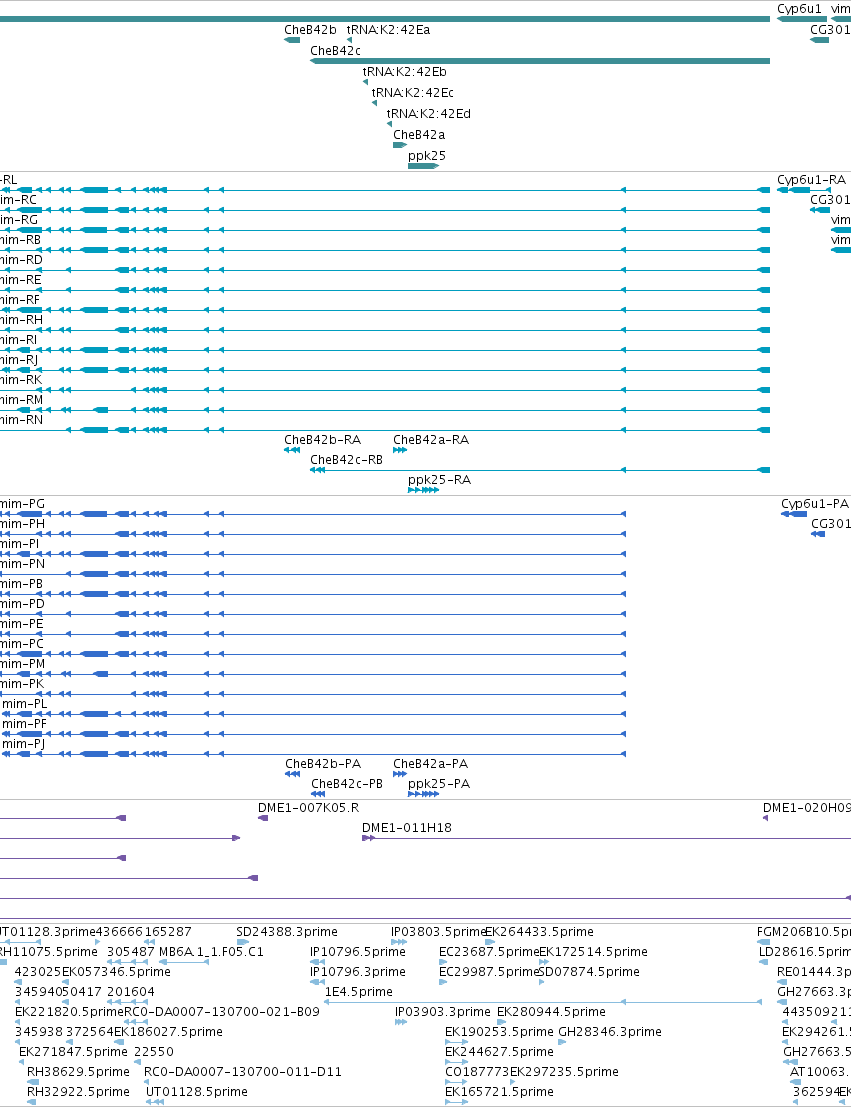Open the CheB42b-PA protein feature
This screenshot has height=1107, width=851.
(292, 774)
